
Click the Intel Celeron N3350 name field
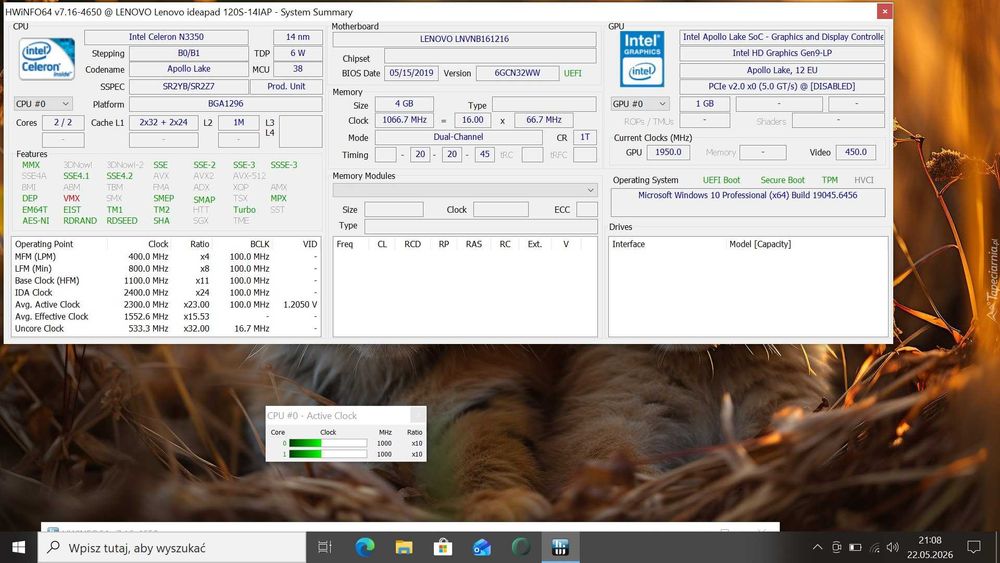[x=166, y=37]
